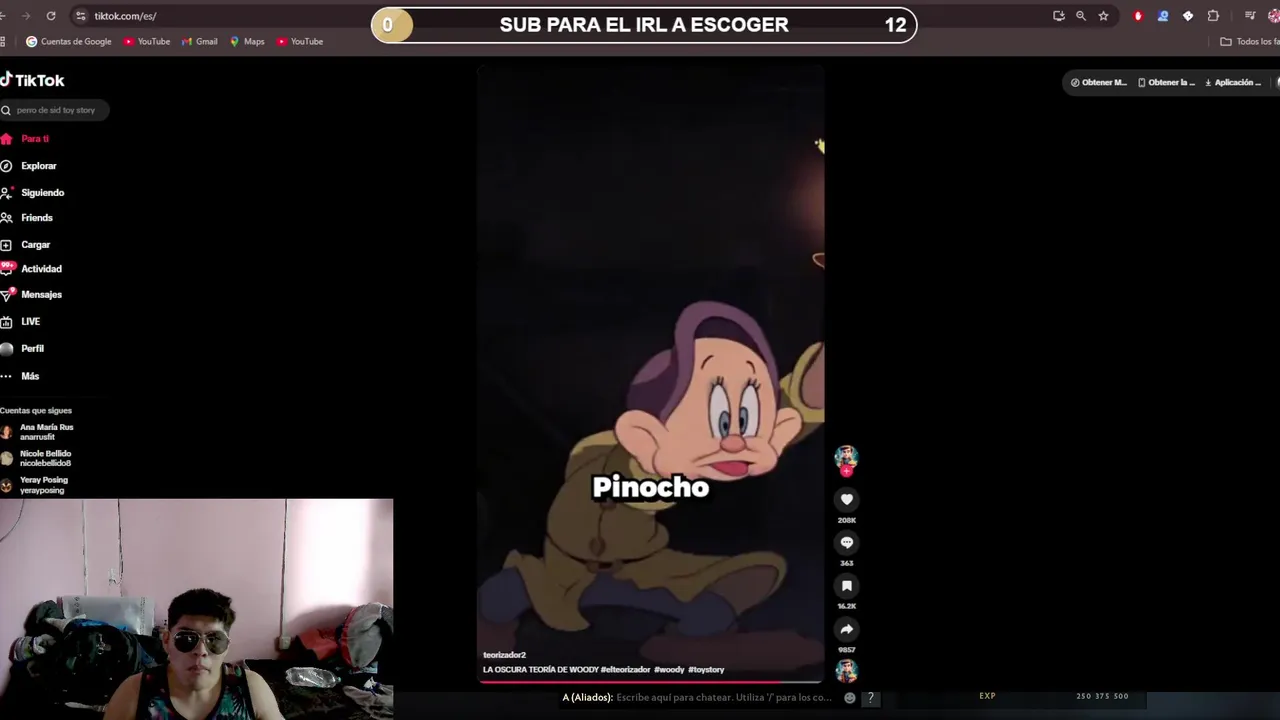Open red hand ad-blocker extension
Image resolution: width=1280 pixels, height=720 pixels.
pyautogui.click(x=1138, y=16)
